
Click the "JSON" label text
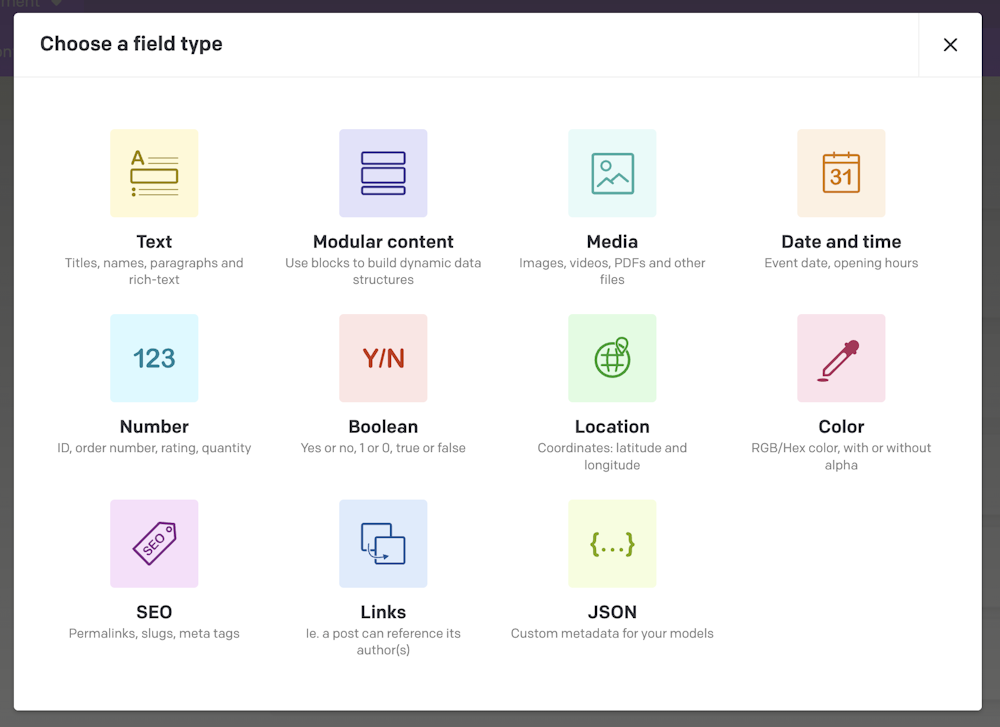click(x=612, y=612)
